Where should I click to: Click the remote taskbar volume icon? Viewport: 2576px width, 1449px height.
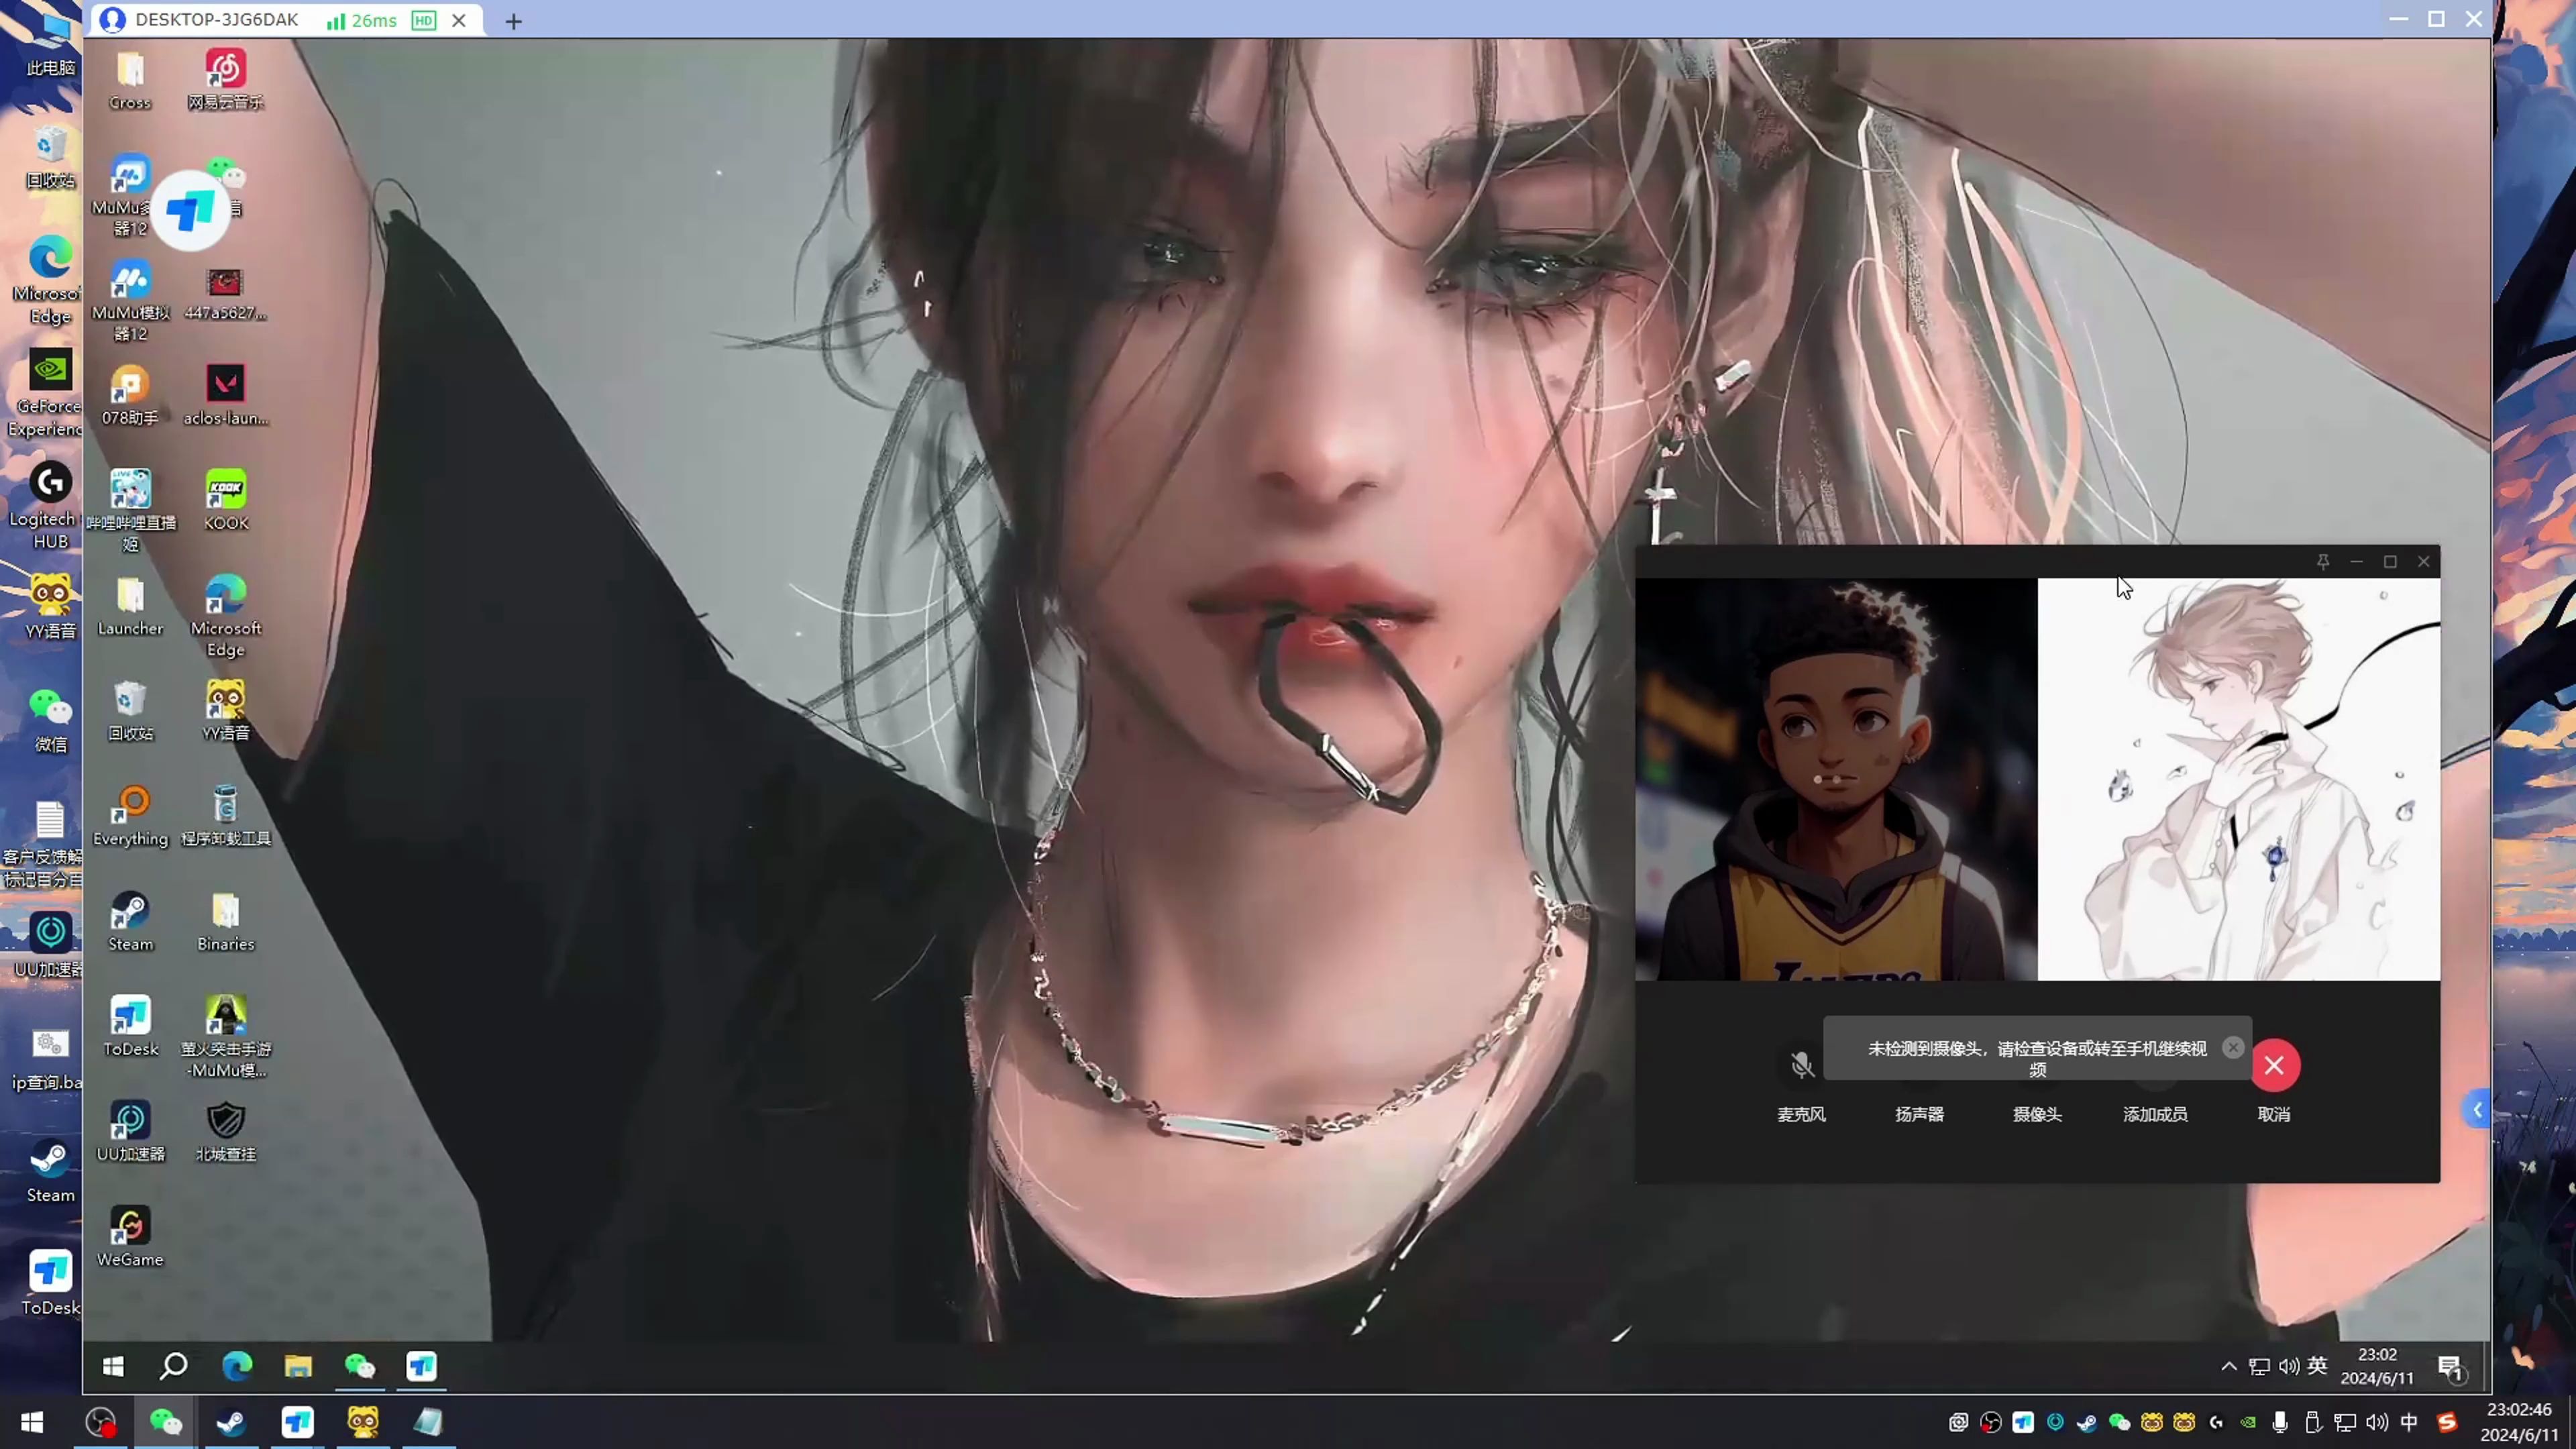coord(2289,1367)
